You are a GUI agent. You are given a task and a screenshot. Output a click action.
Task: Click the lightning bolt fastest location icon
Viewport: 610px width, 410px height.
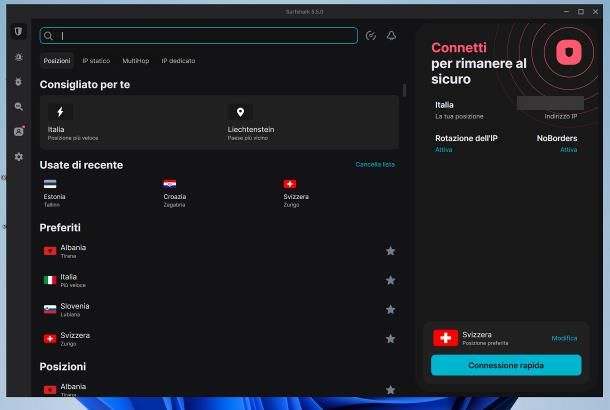pos(60,112)
